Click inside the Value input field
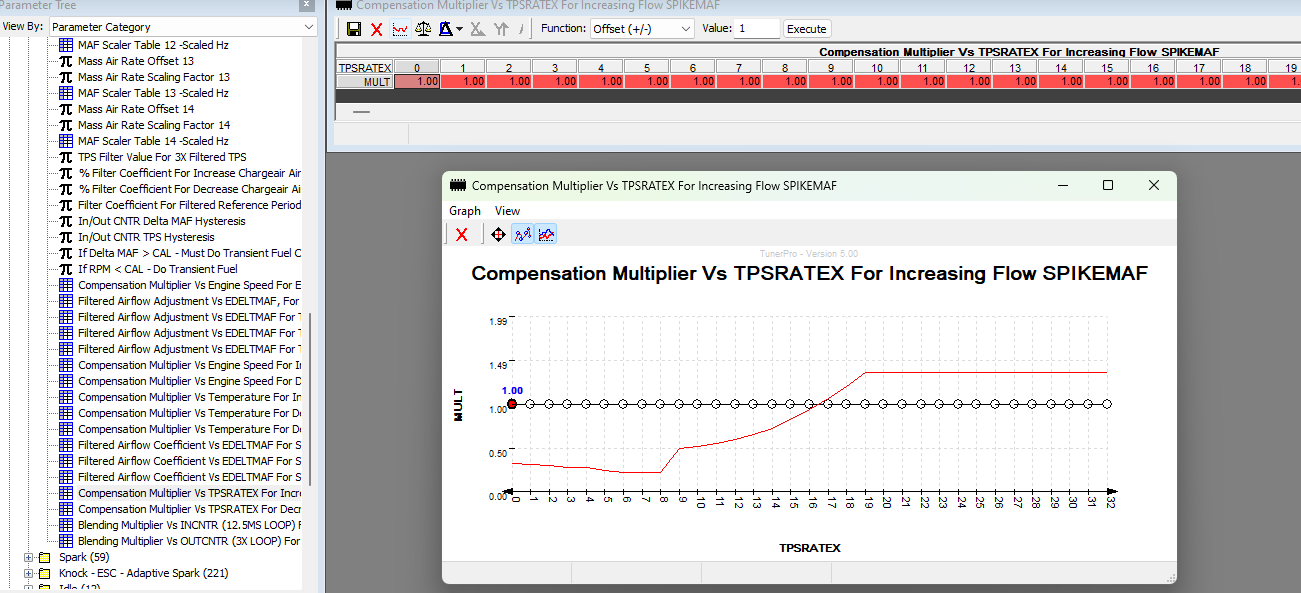This screenshot has width=1301, height=593. pyautogui.click(x=757, y=29)
